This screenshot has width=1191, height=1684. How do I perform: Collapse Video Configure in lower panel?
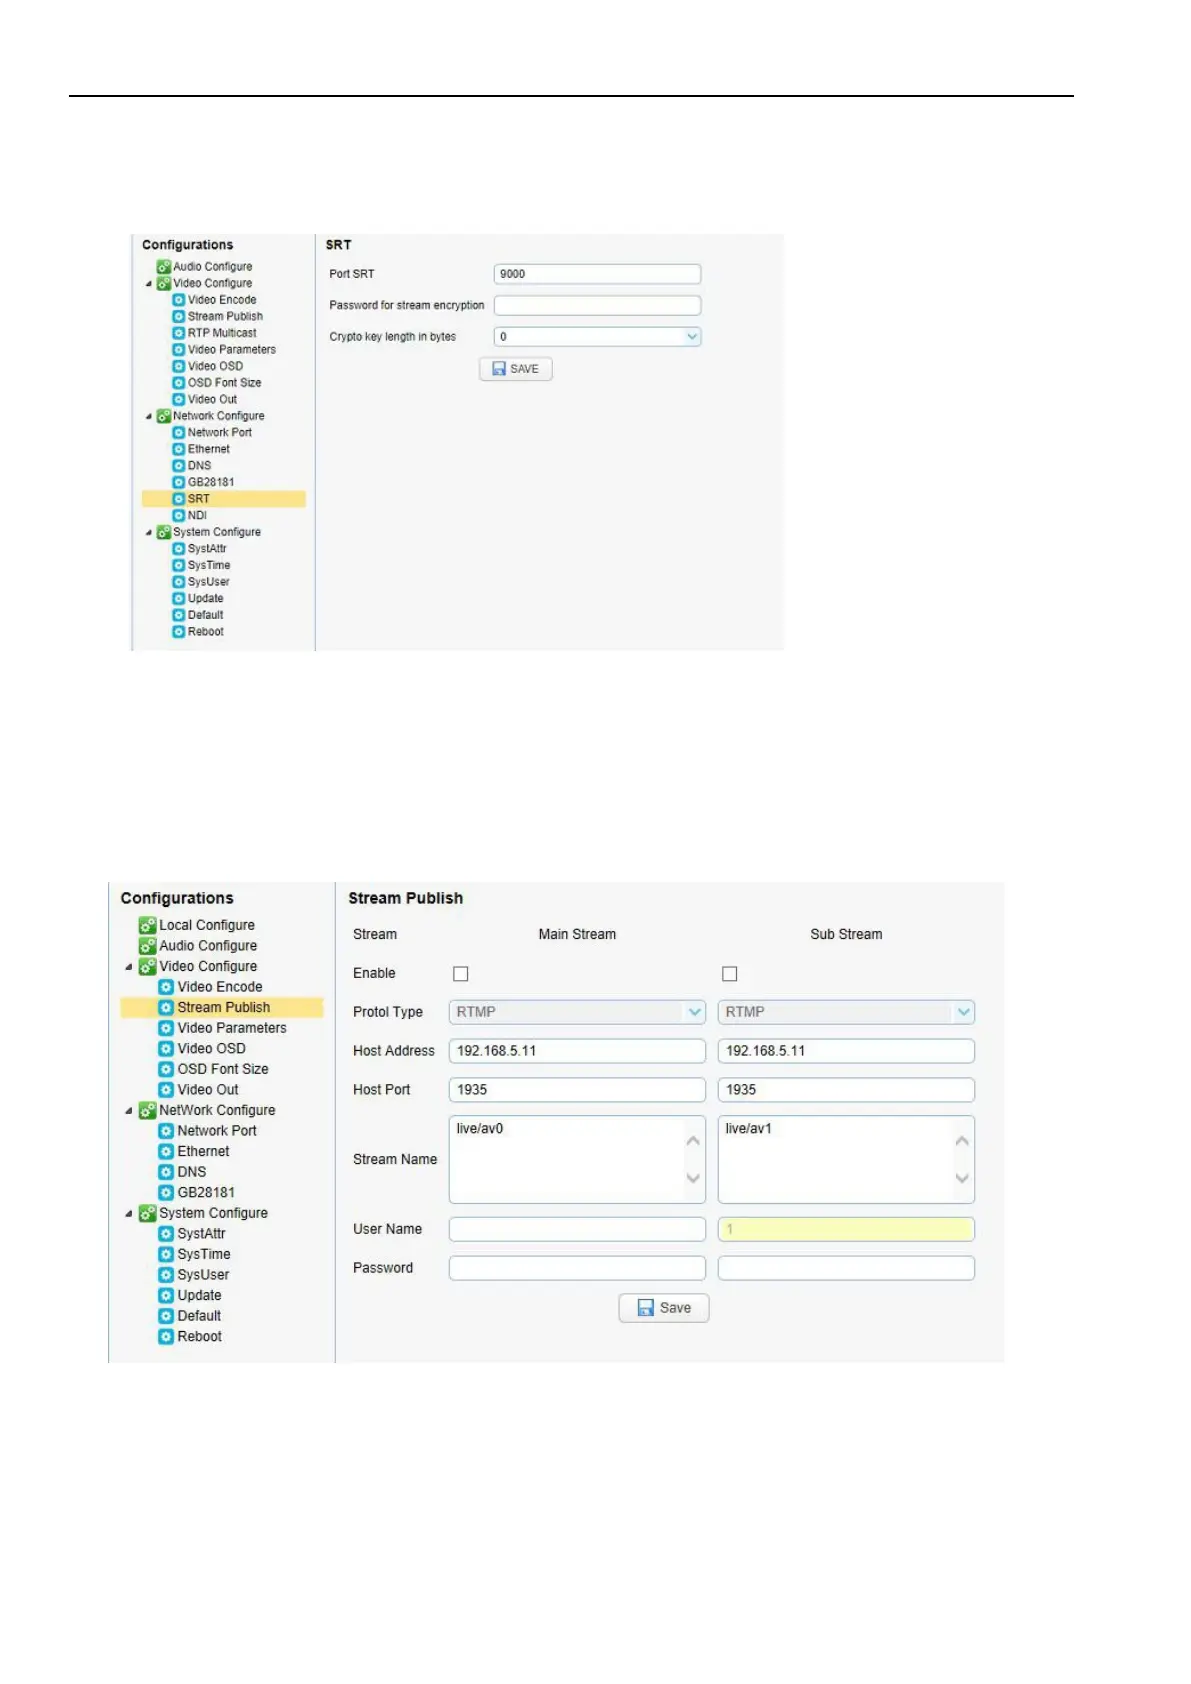tap(129, 967)
